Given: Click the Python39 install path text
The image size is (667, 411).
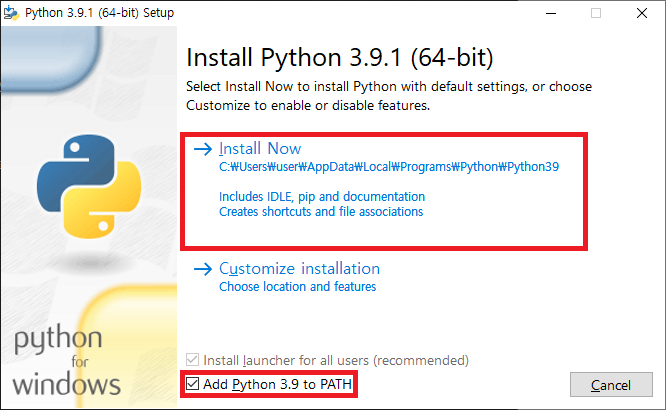Looking at the screenshot, I should point(389,167).
